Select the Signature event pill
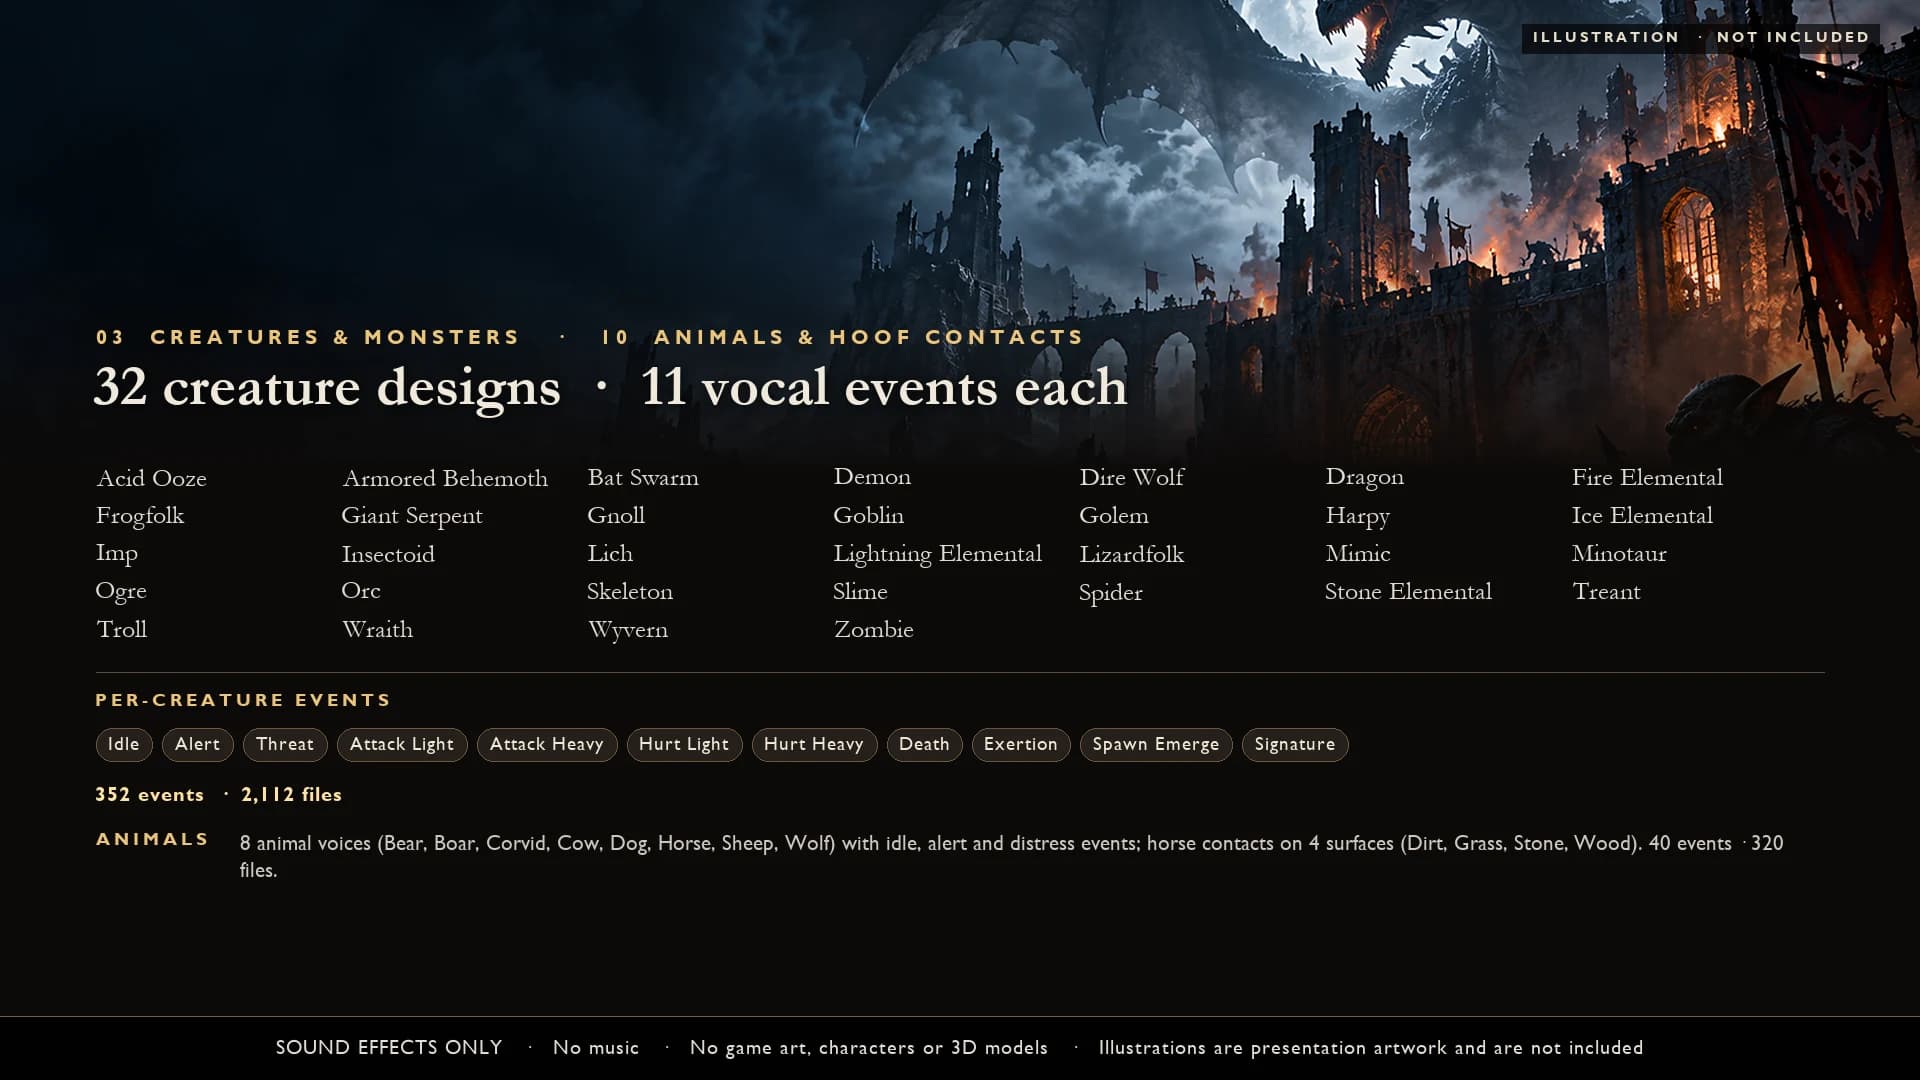 1295,744
